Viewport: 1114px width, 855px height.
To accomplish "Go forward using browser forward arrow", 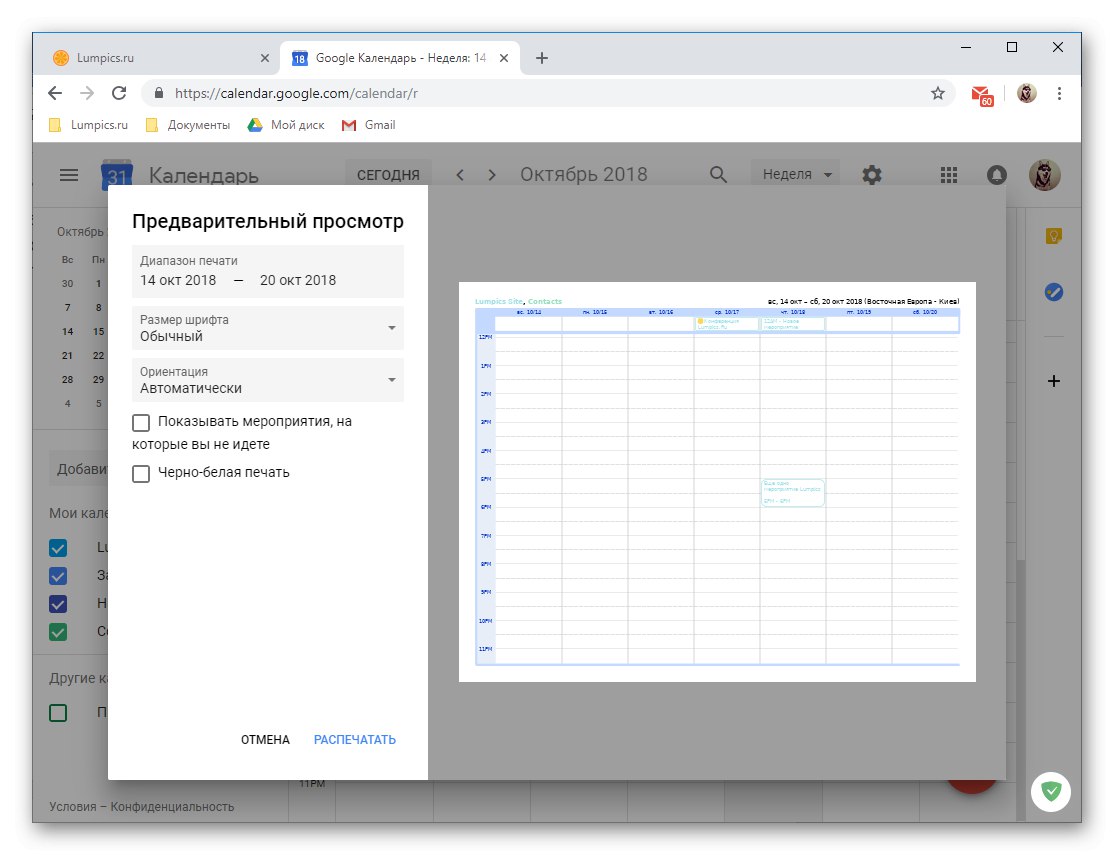I will [87, 93].
